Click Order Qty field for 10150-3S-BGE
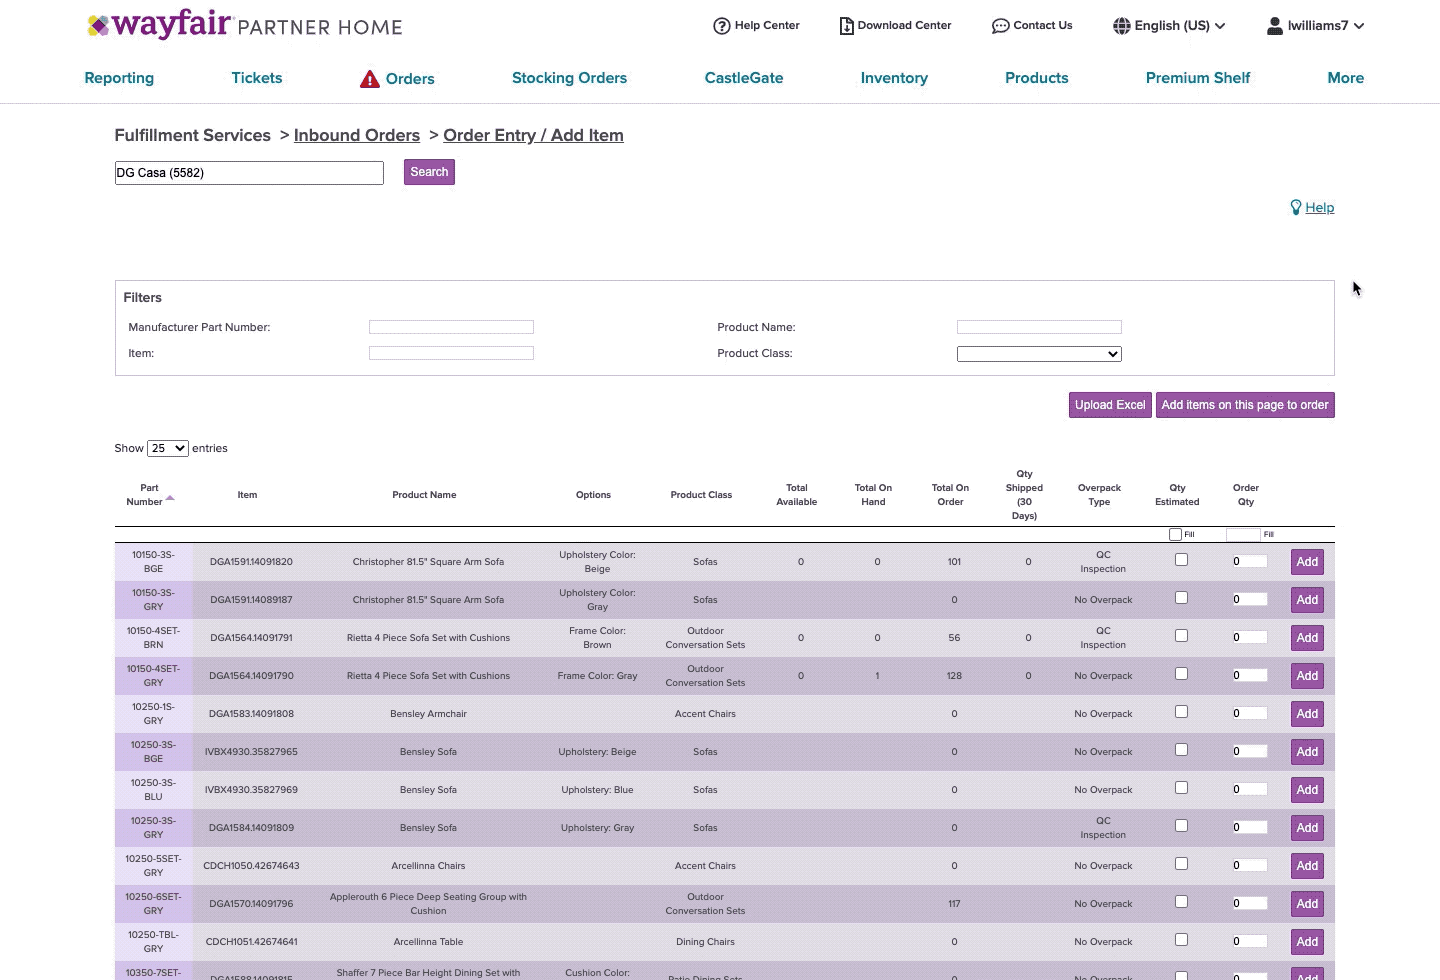The image size is (1440, 980). click(1249, 562)
